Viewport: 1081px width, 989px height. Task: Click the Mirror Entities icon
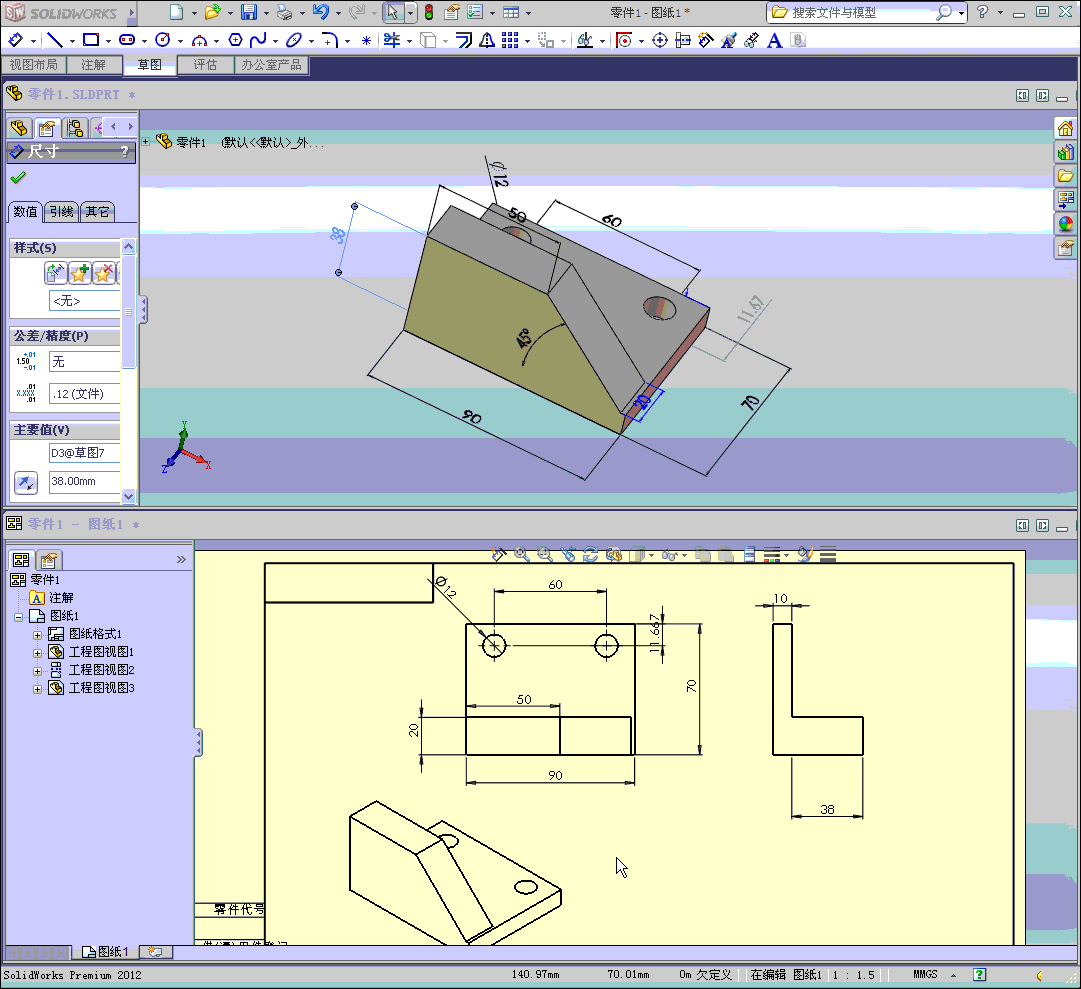(487, 40)
